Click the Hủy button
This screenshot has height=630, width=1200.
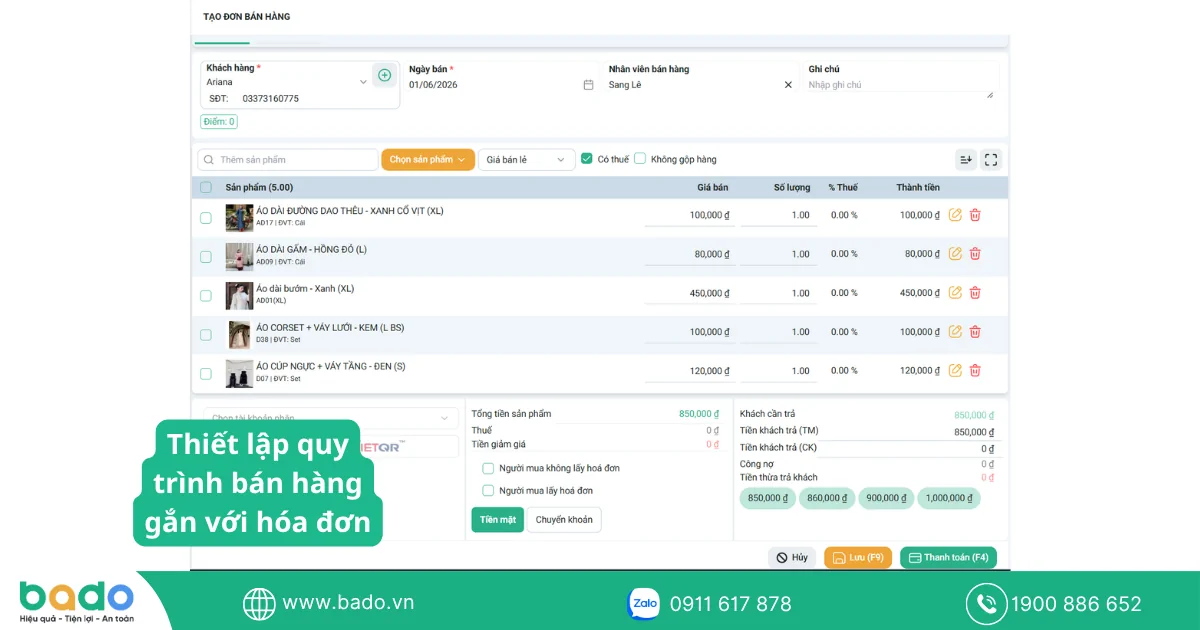tap(792, 557)
